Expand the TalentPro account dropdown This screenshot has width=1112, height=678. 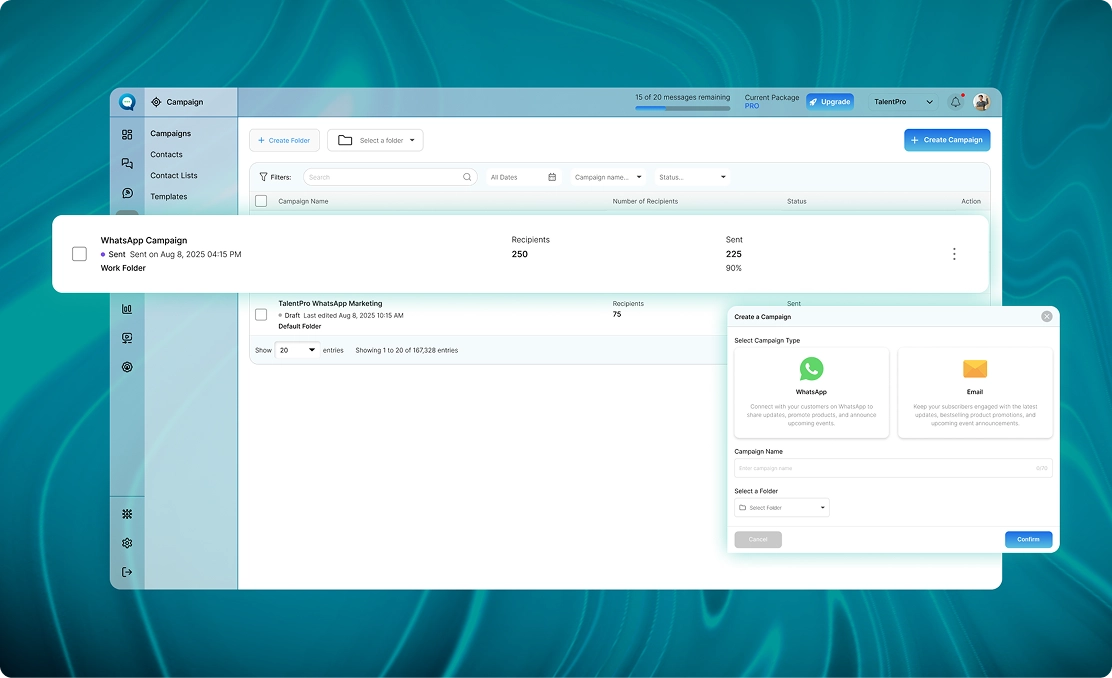tap(903, 102)
